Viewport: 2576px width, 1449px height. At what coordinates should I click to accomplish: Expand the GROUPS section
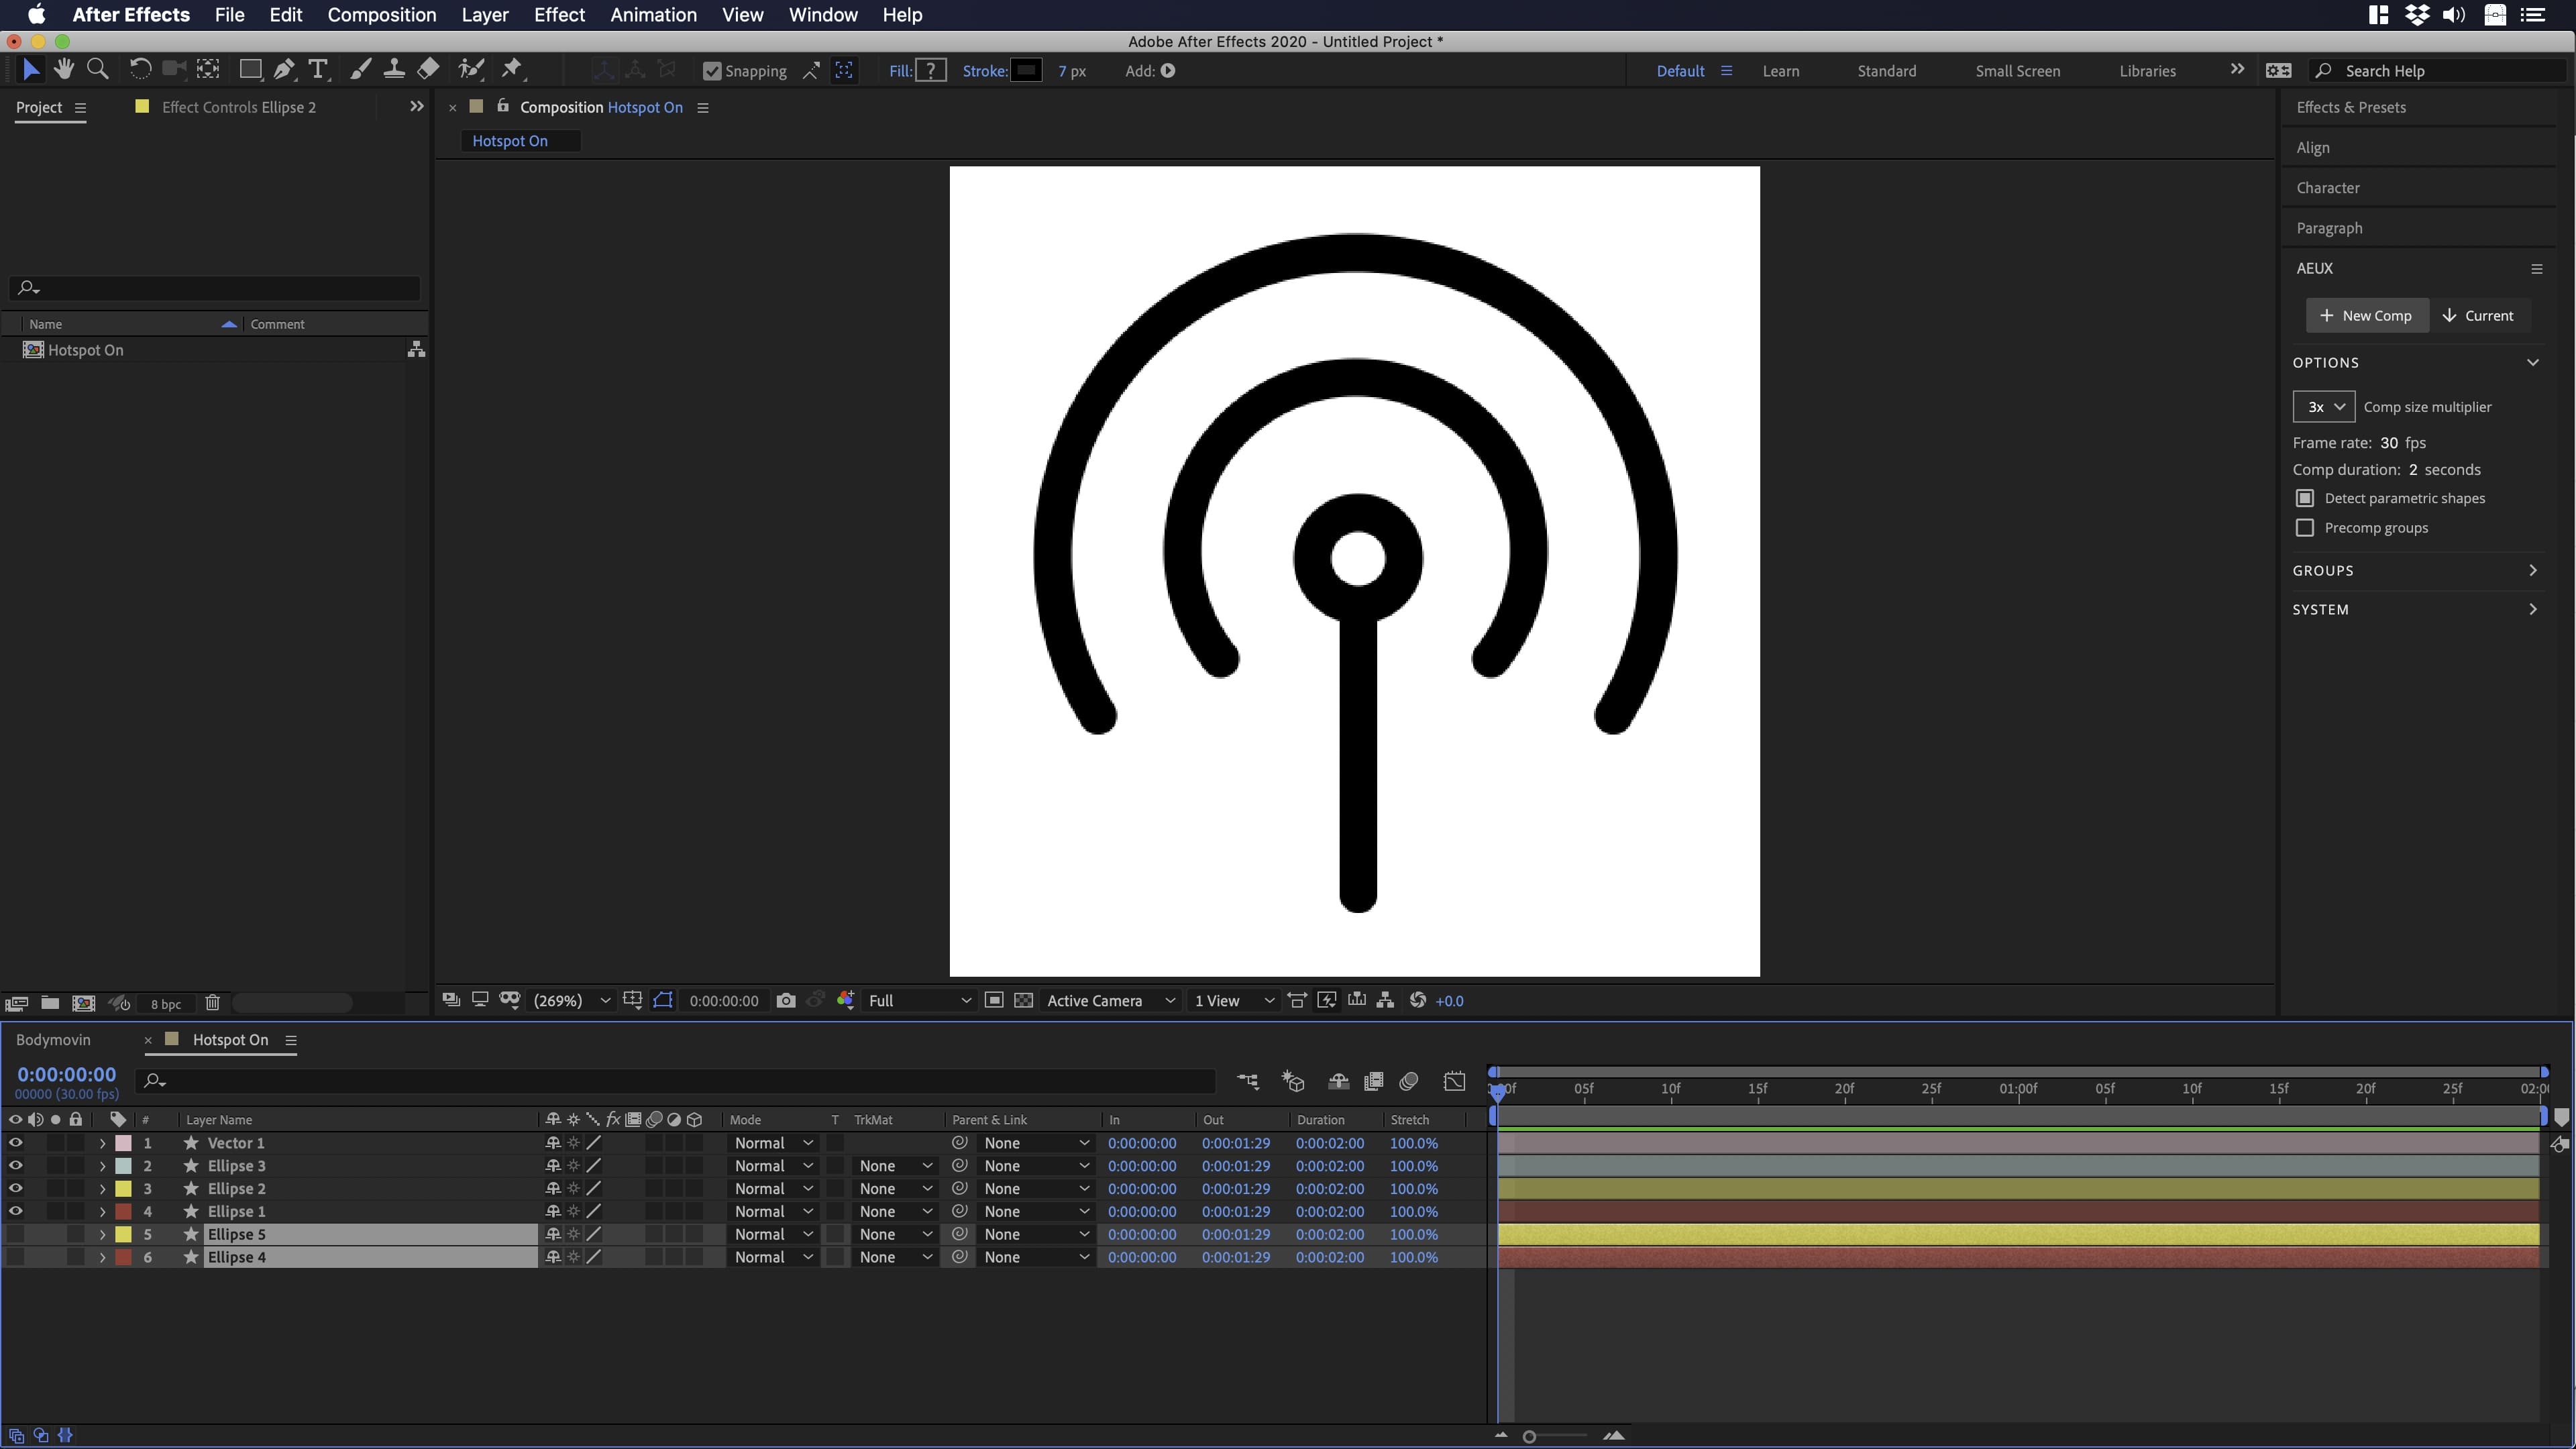2533,570
